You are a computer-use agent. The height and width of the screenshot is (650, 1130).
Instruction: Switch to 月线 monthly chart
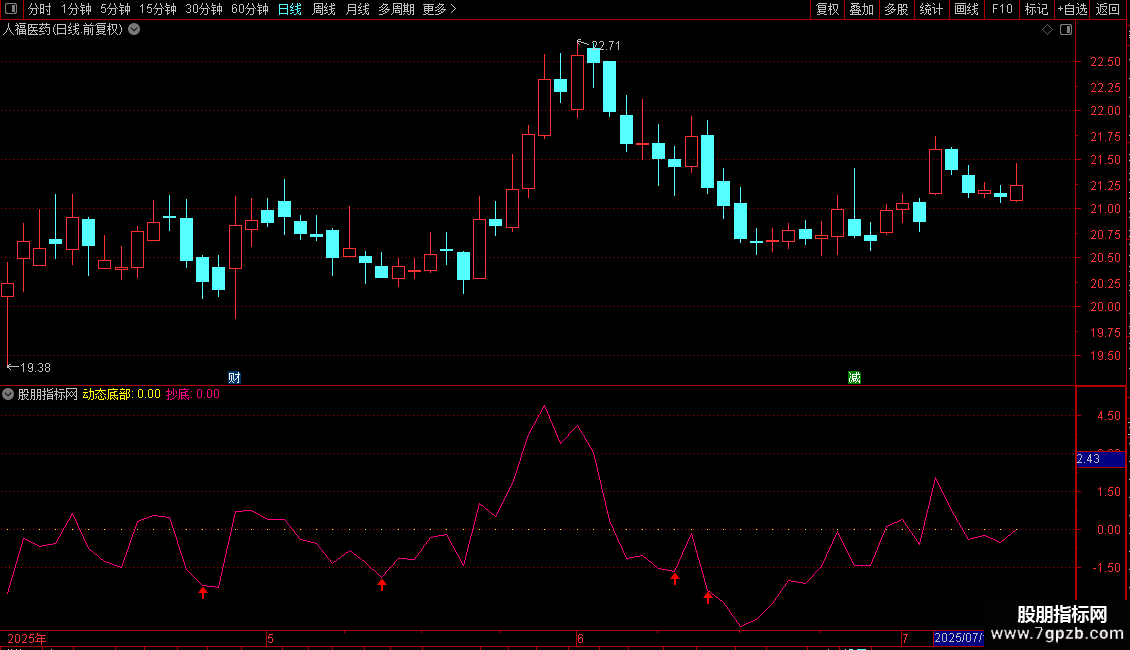357,9
